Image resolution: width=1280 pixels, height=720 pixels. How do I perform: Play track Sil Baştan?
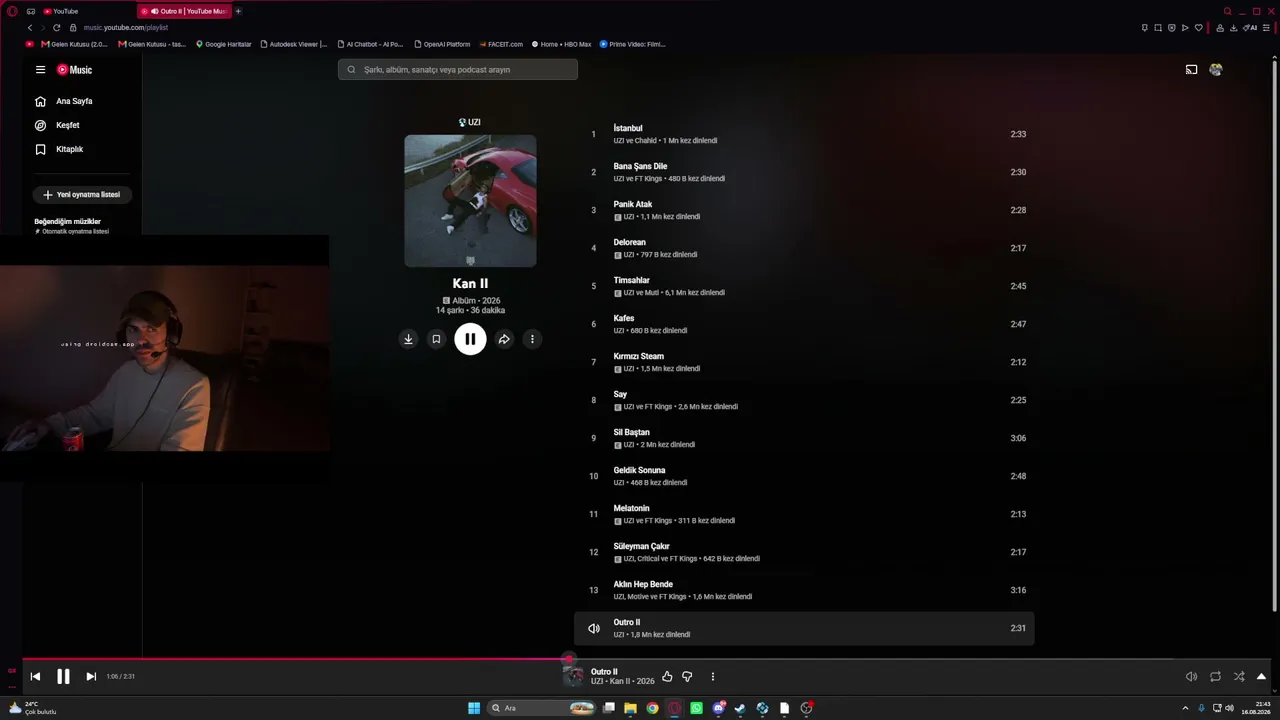tap(804, 438)
